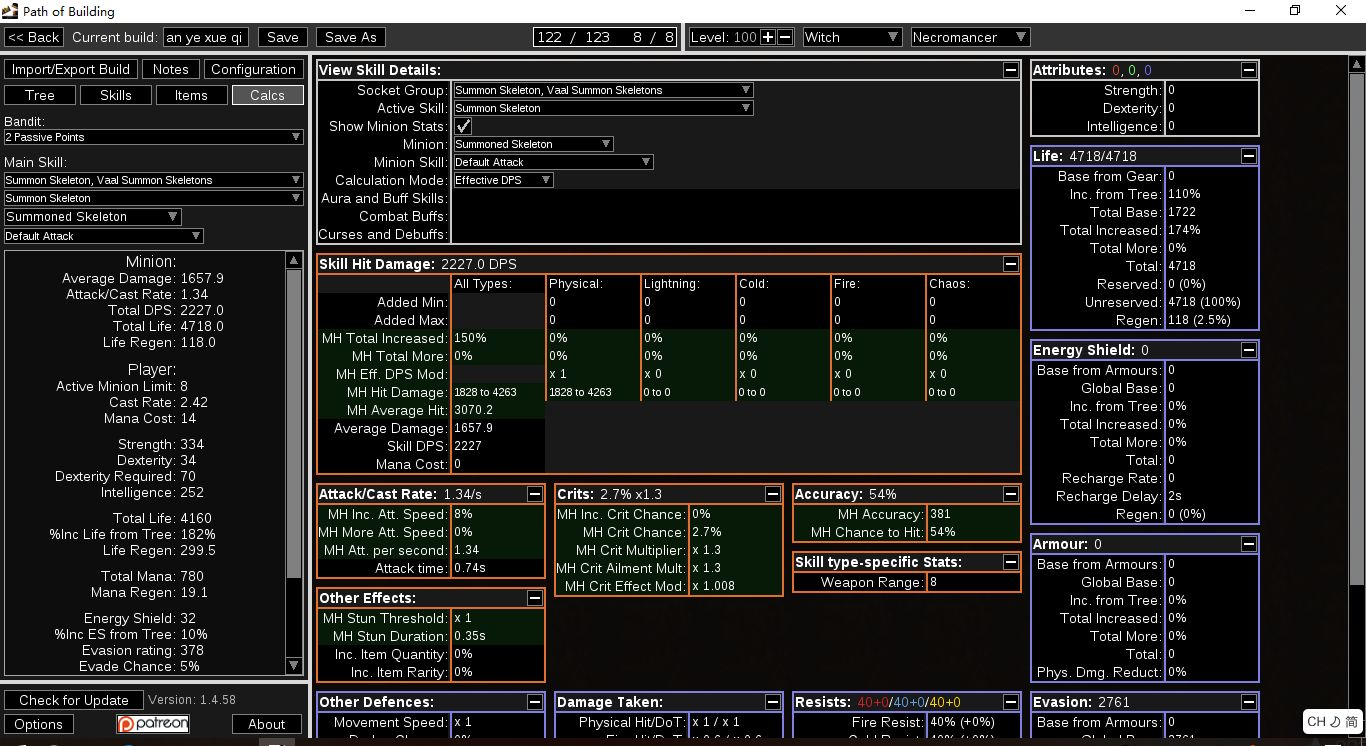1366x746 pixels.
Task: Collapse the Attributes section
Action: click(x=1248, y=70)
